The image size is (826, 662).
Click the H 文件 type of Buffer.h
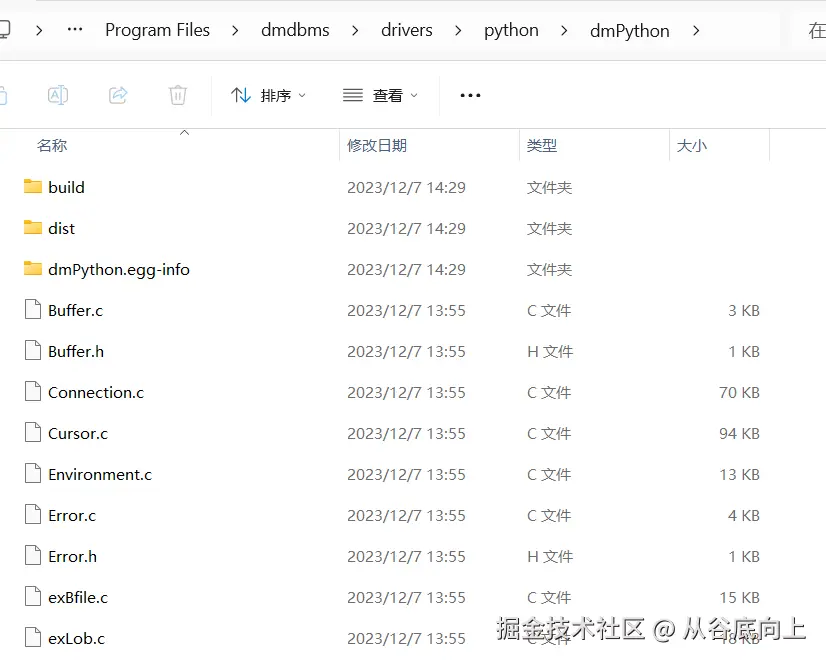[550, 352]
